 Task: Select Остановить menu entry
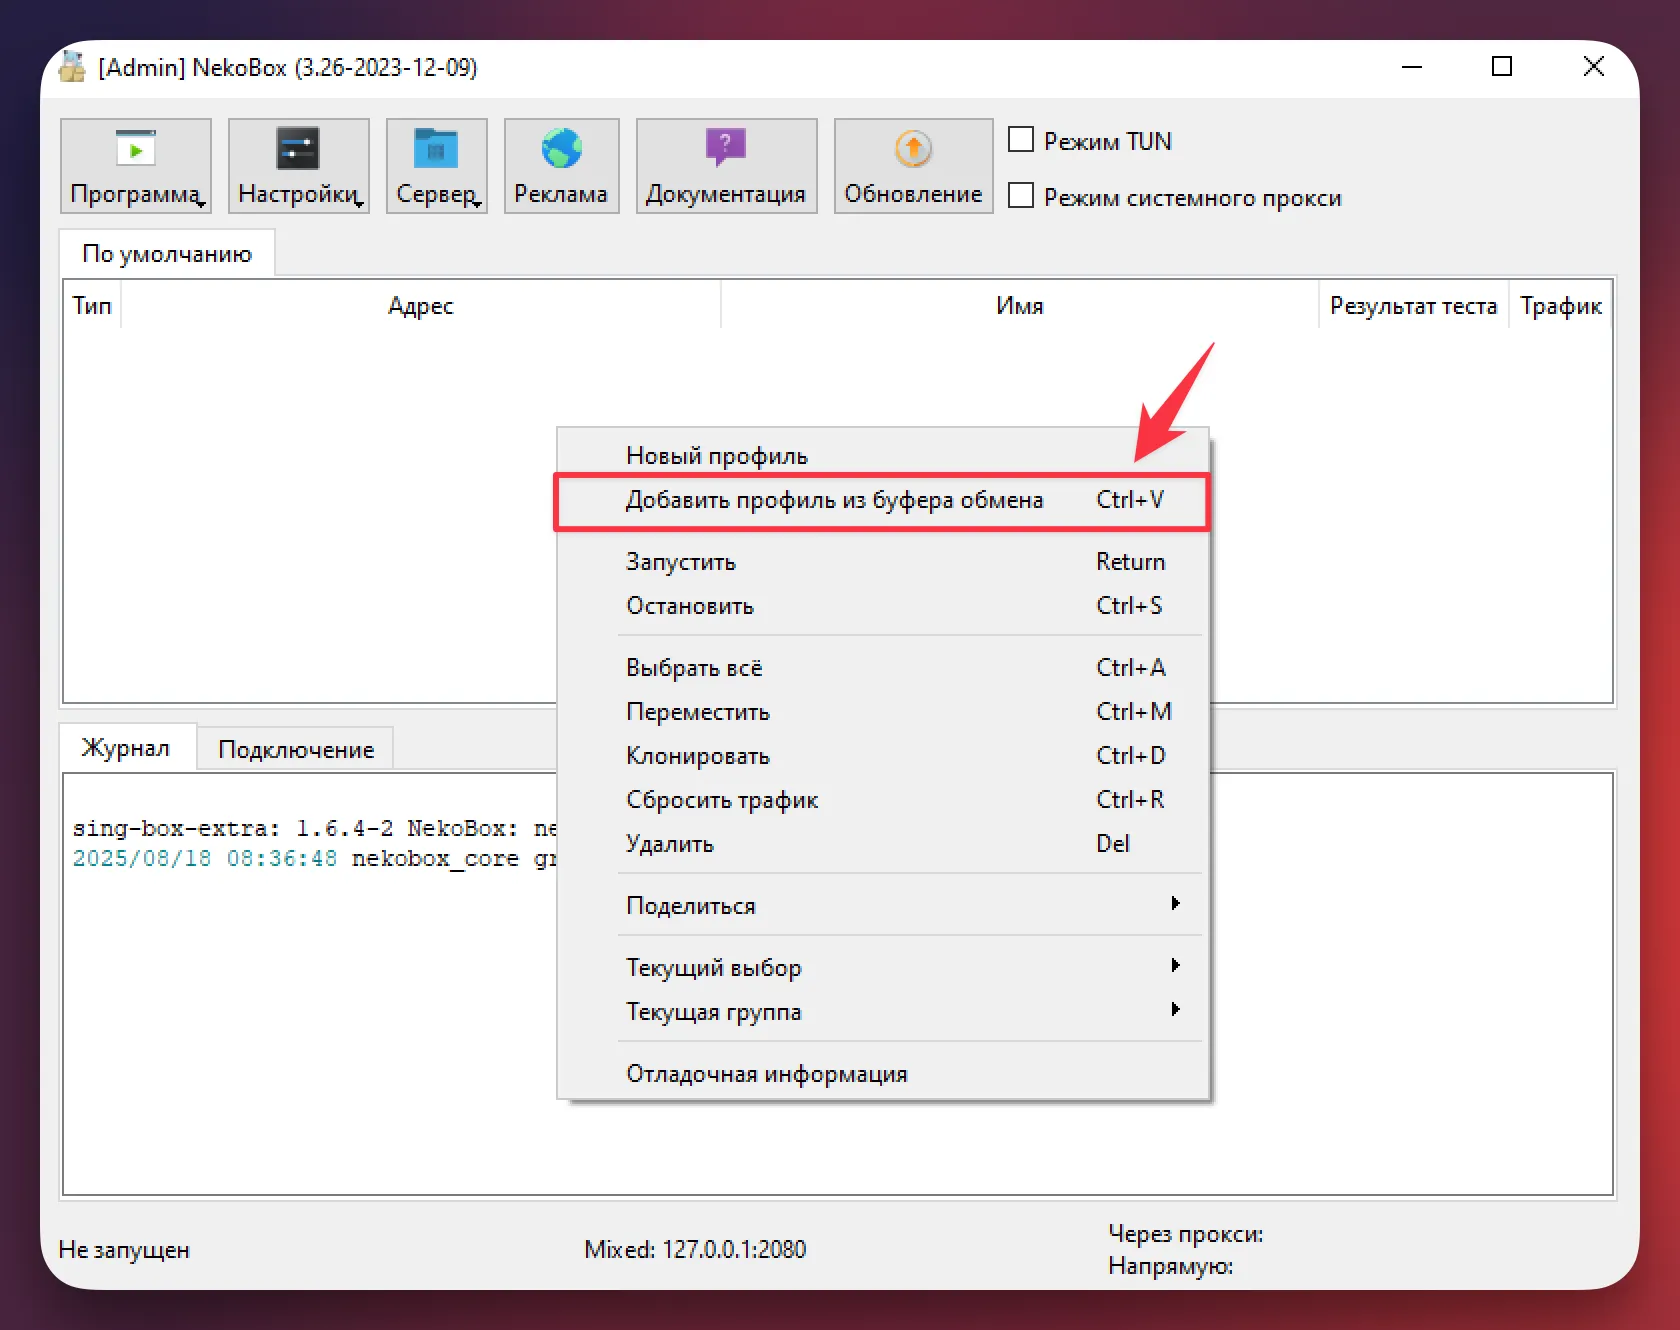click(x=883, y=605)
